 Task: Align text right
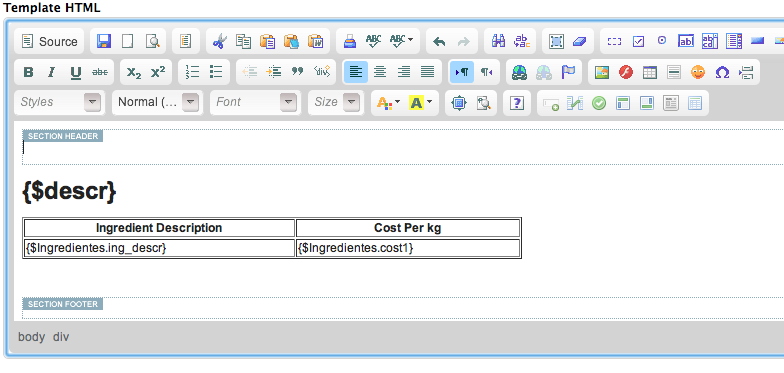(x=404, y=72)
